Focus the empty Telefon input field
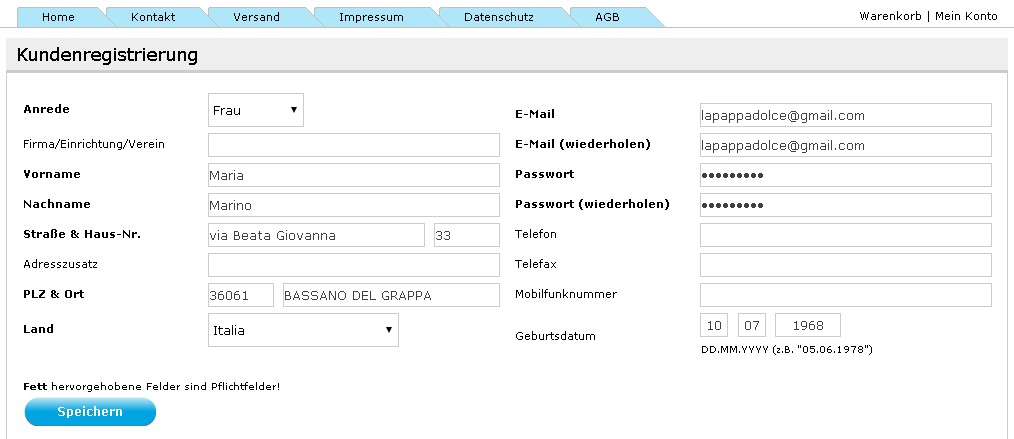 pos(845,235)
